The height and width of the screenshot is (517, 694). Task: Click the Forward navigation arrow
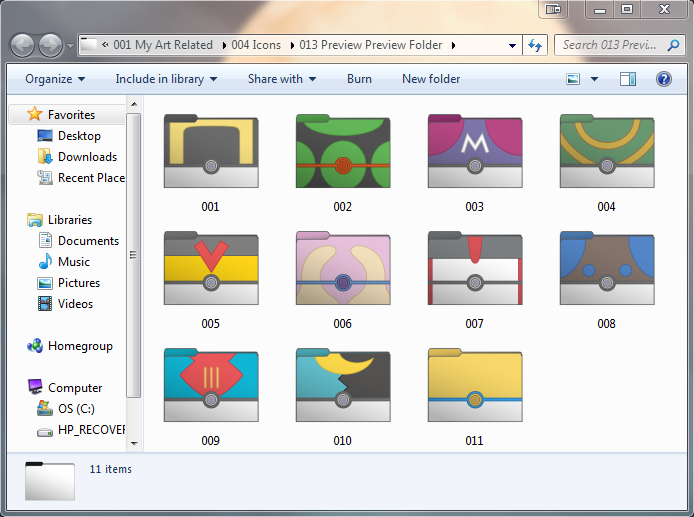[x=50, y=45]
